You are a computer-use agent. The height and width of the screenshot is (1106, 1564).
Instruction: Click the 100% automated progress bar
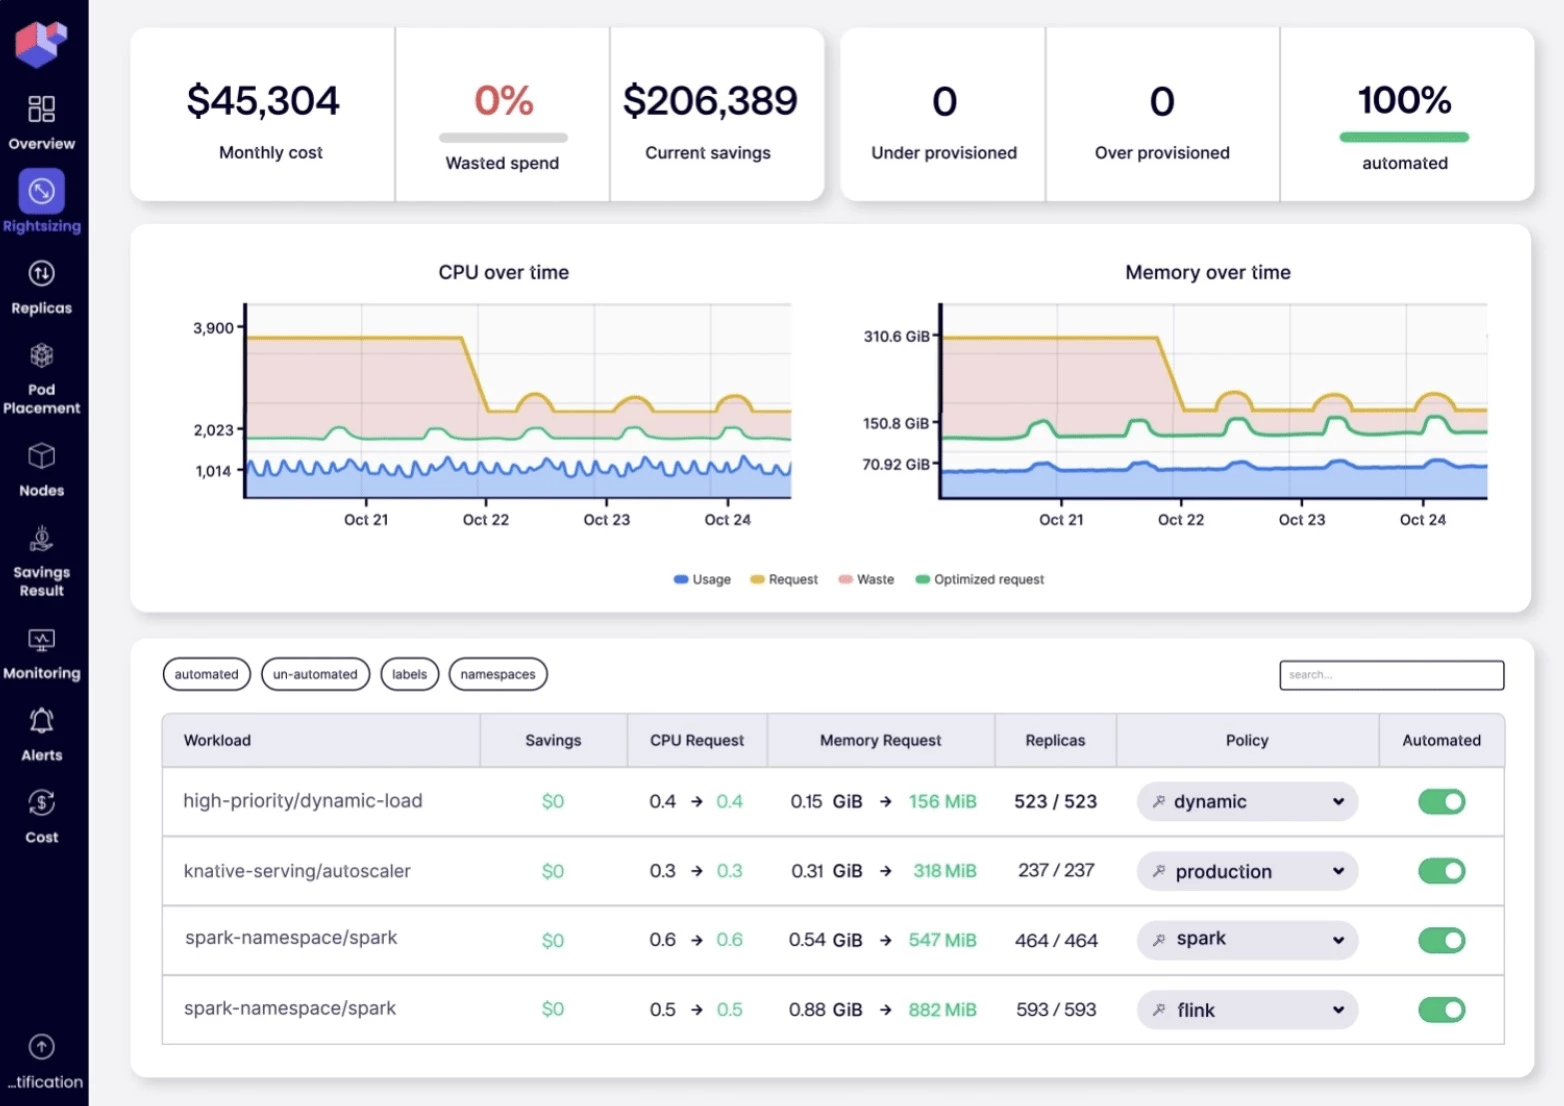1404,137
